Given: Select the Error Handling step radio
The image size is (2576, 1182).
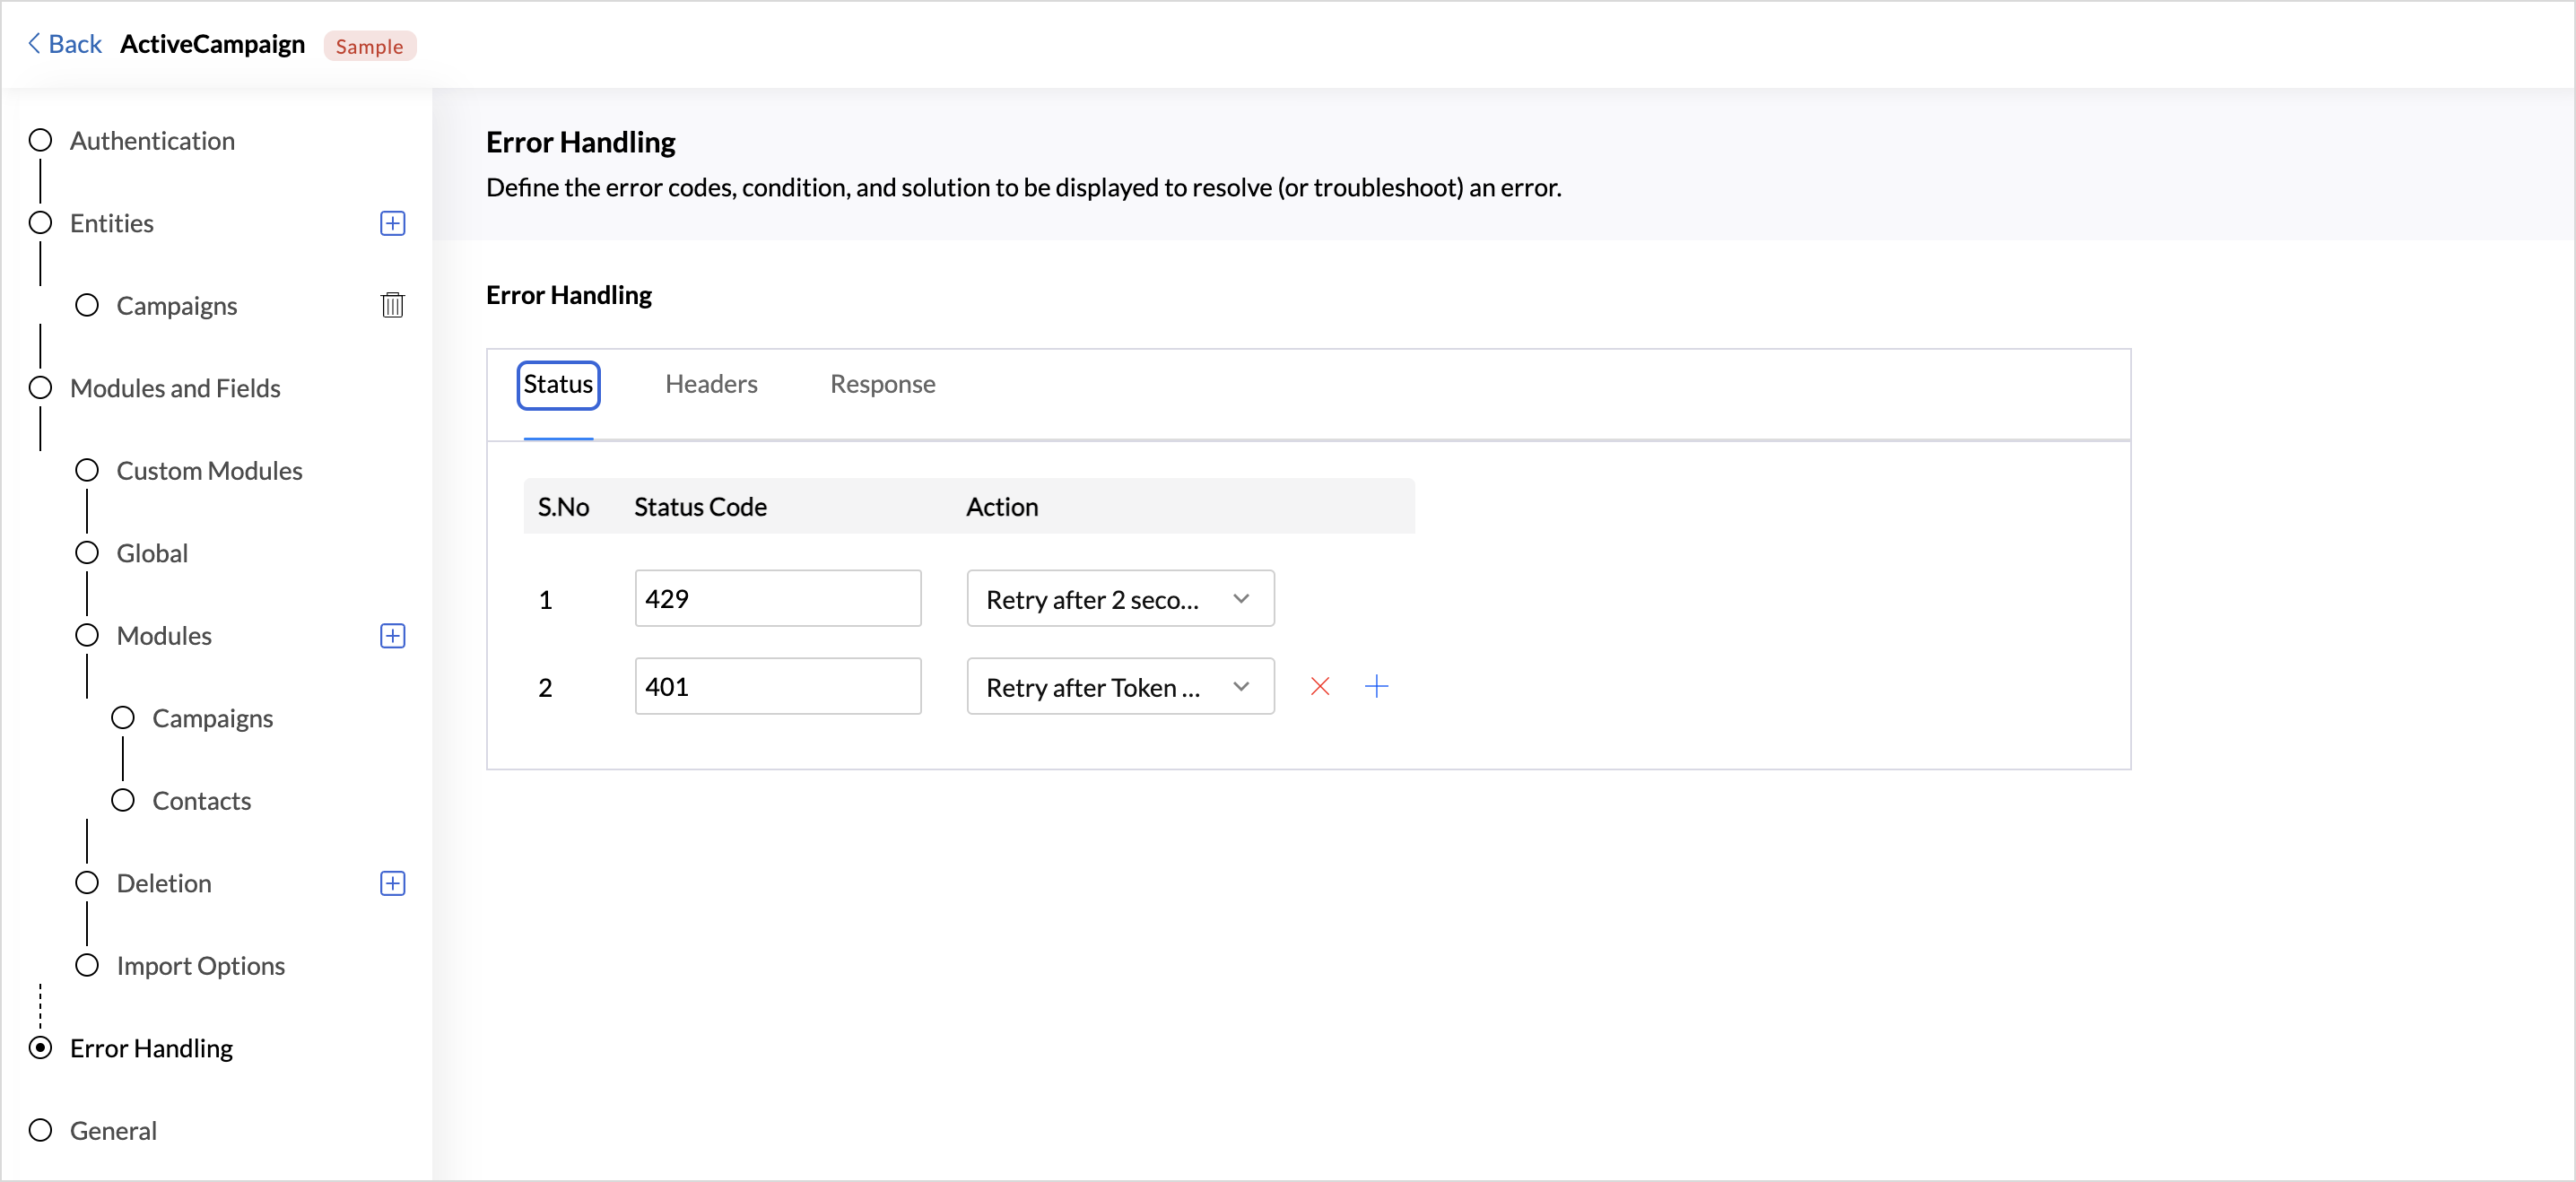Looking at the screenshot, I should 40,1048.
